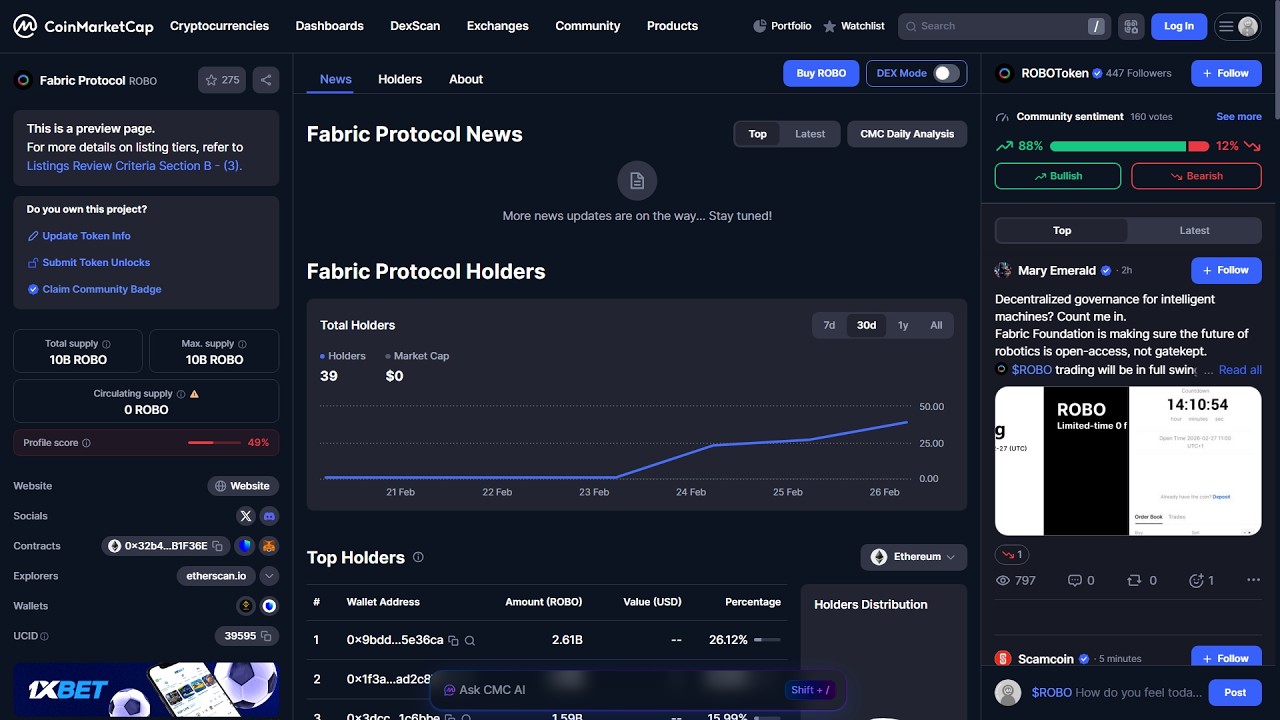Add token to MetaMask fox icon
Viewport: 1280px width, 720px height.
point(269,546)
